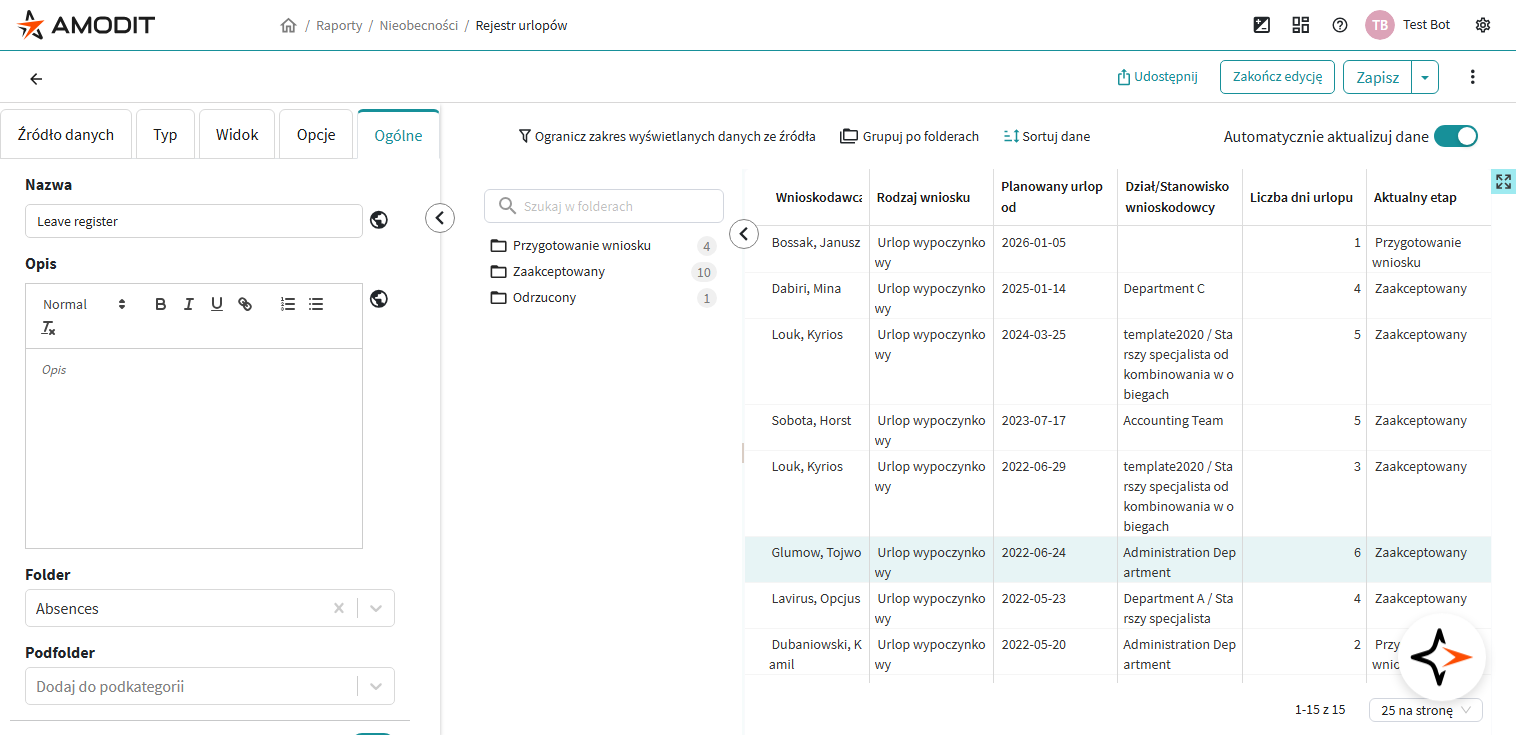Screen dimensions: 1516x735
Task: Switch to the Źródło danych tab
Action: coord(66,135)
